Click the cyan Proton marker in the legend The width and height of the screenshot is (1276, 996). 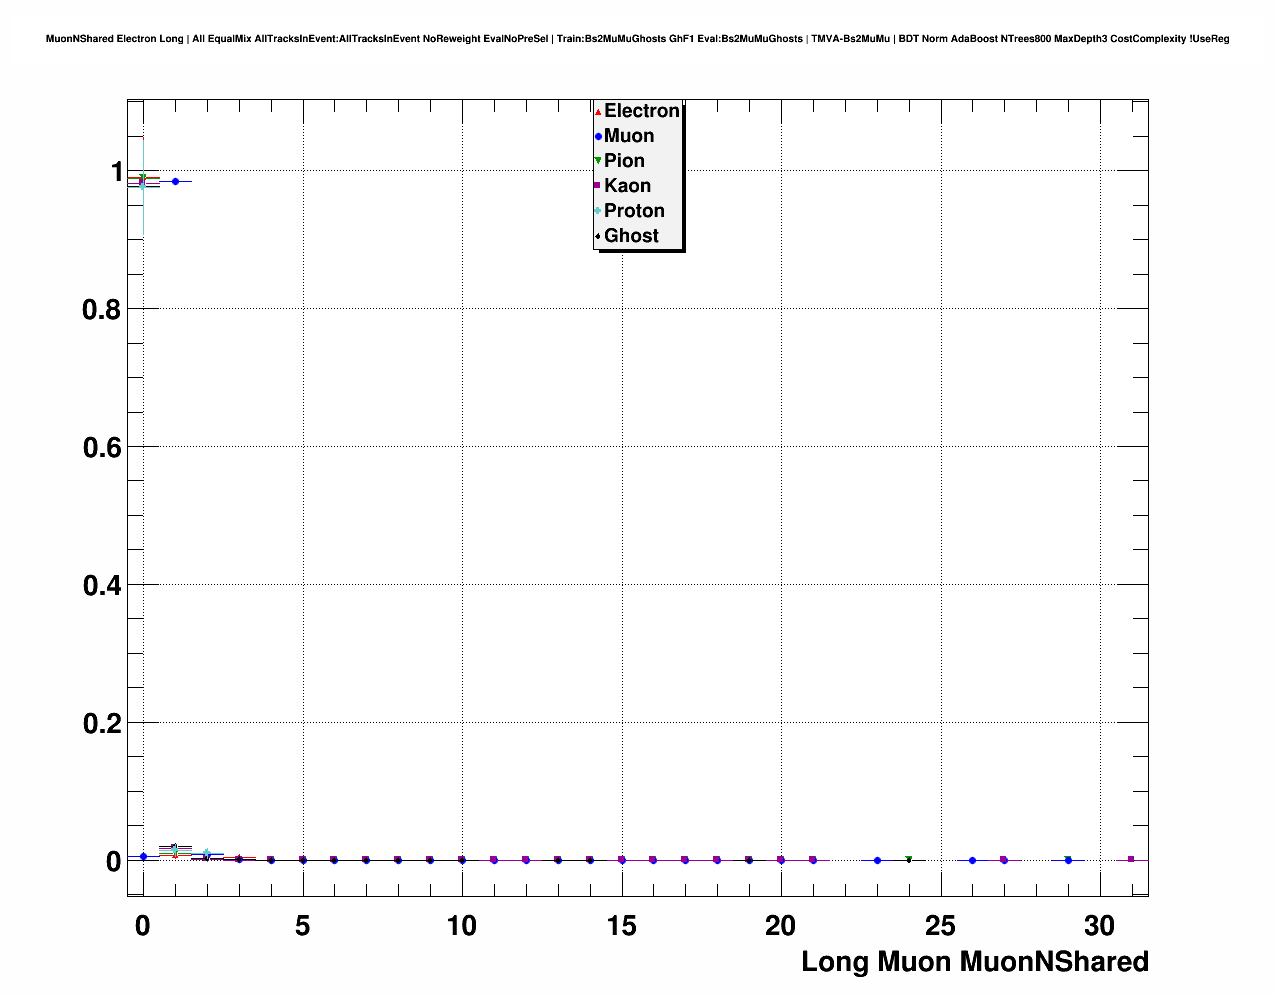(598, 211)
